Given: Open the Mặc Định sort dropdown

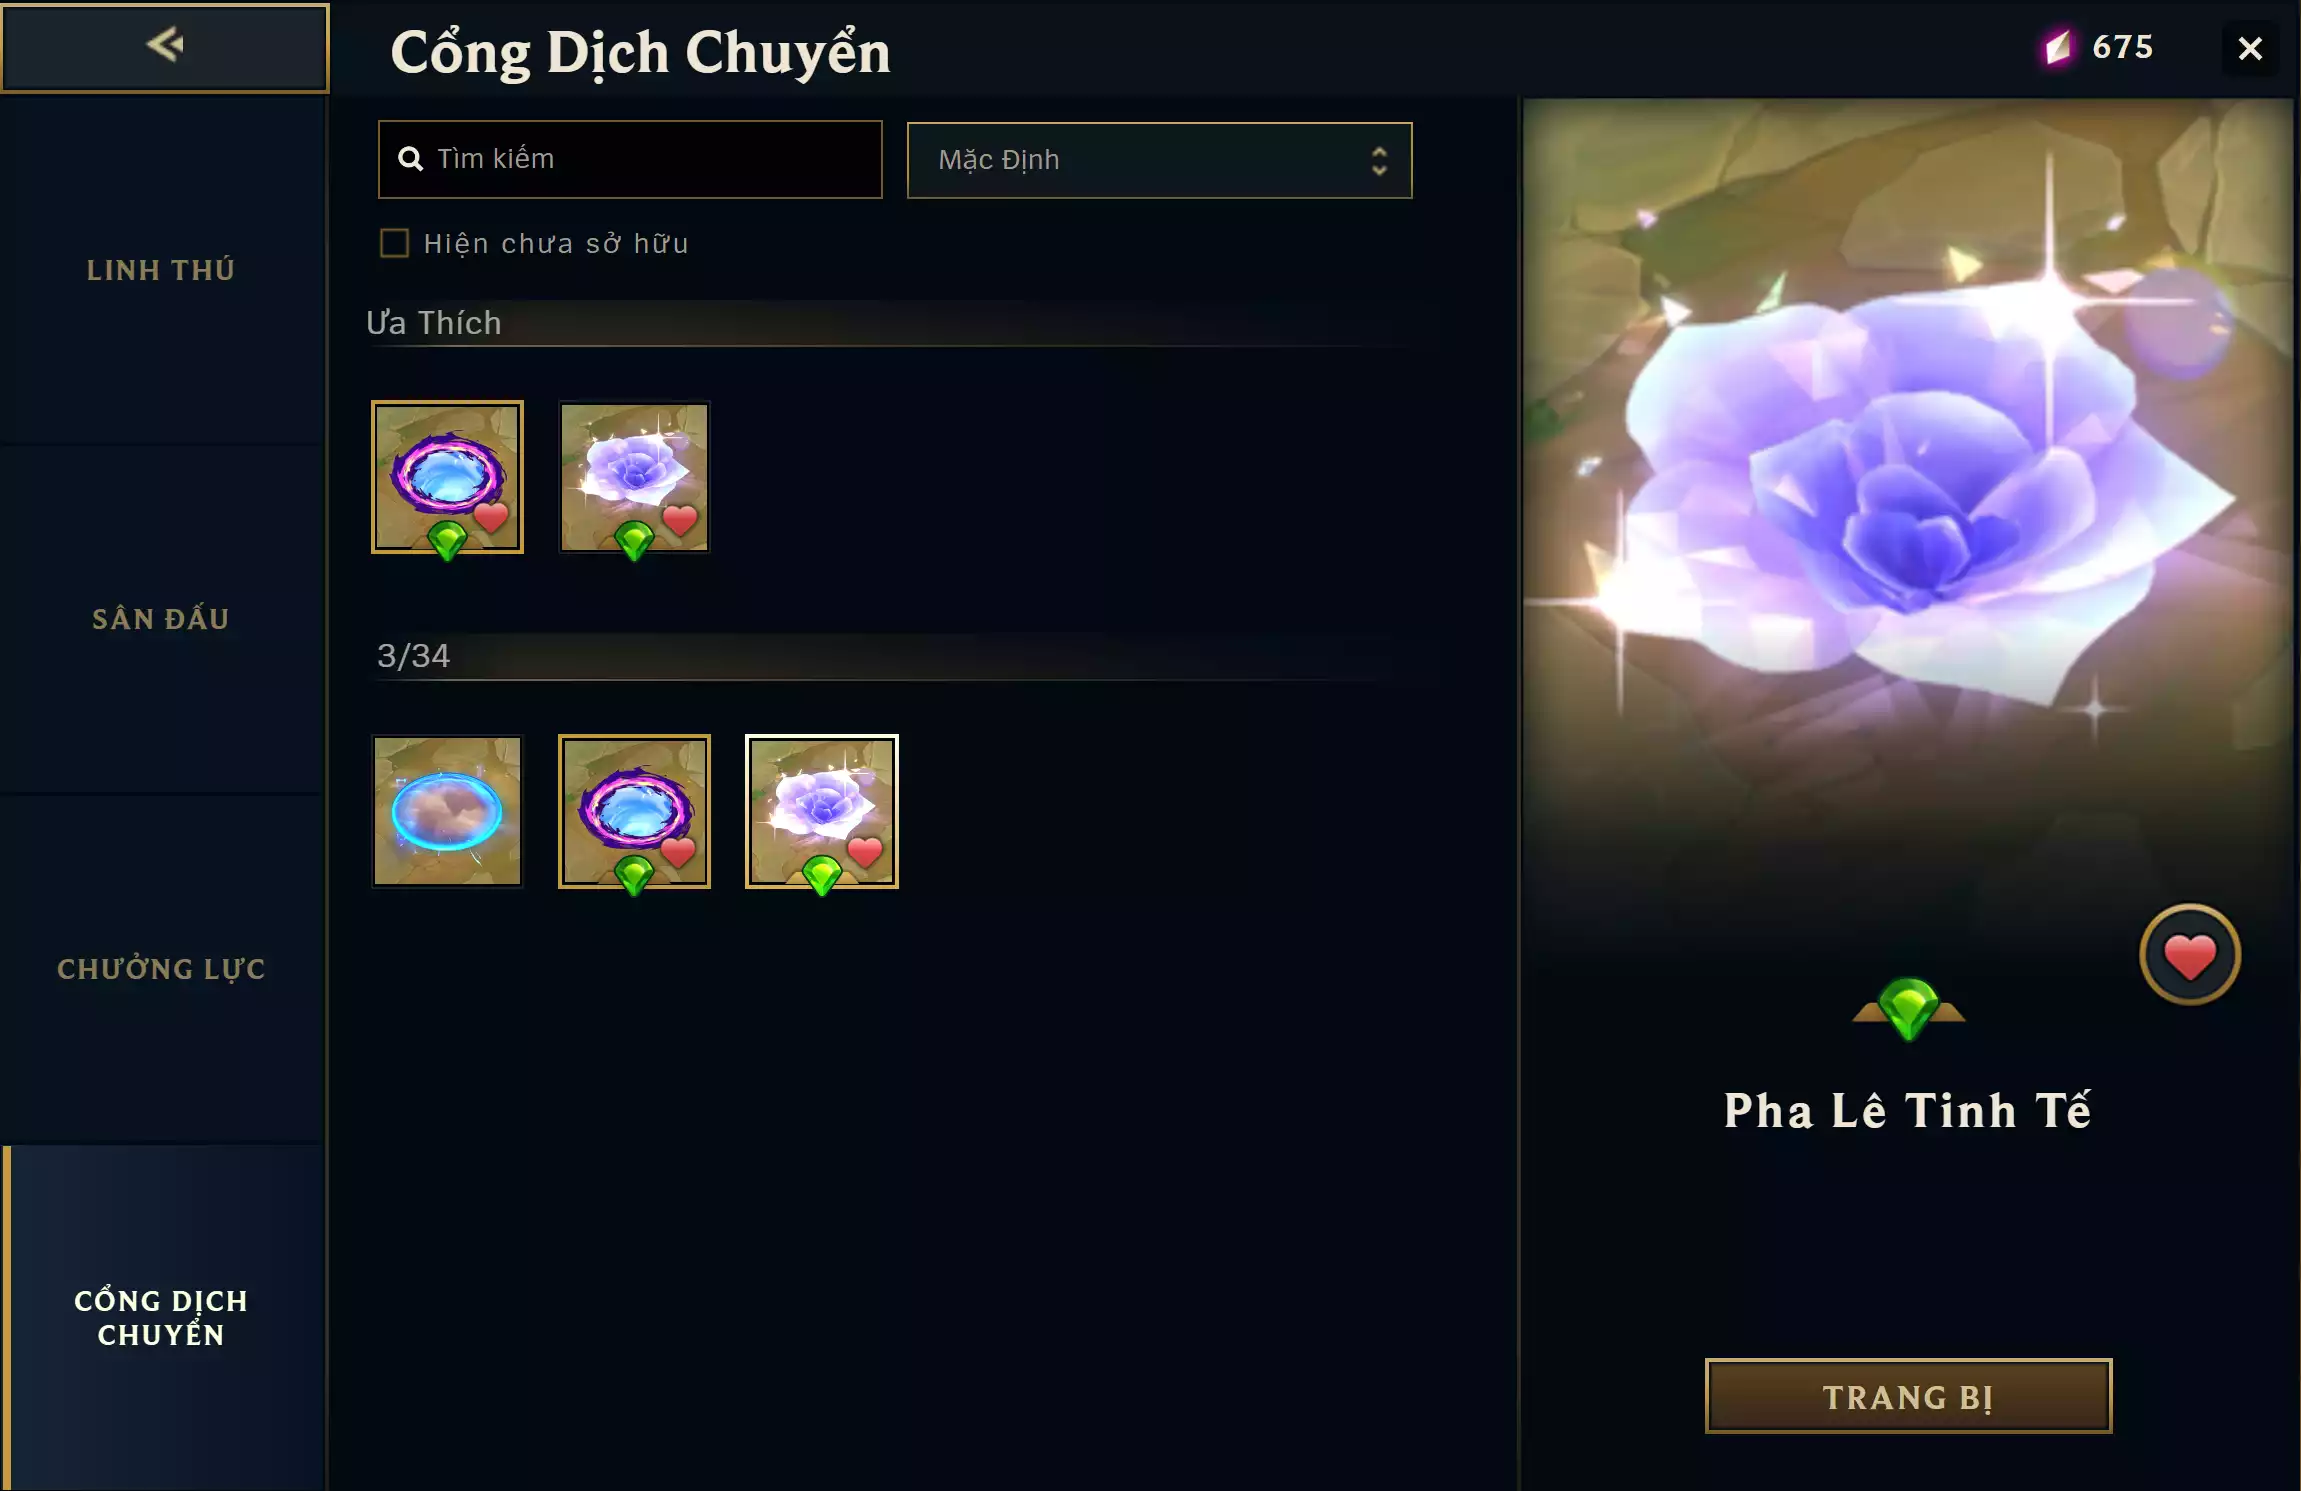Looking at the screenshot, I should pyautogui.click(x=1159, y=160).
